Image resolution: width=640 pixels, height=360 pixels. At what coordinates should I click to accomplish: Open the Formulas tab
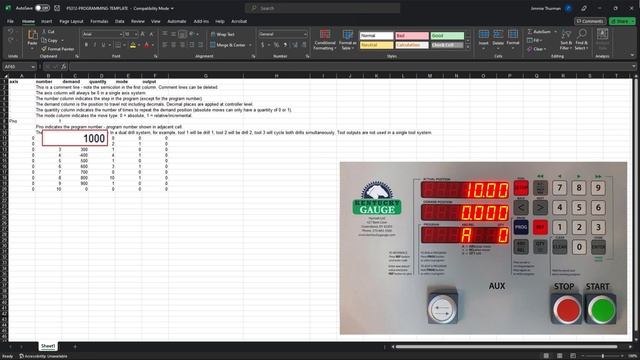click(x=99, y=21)
